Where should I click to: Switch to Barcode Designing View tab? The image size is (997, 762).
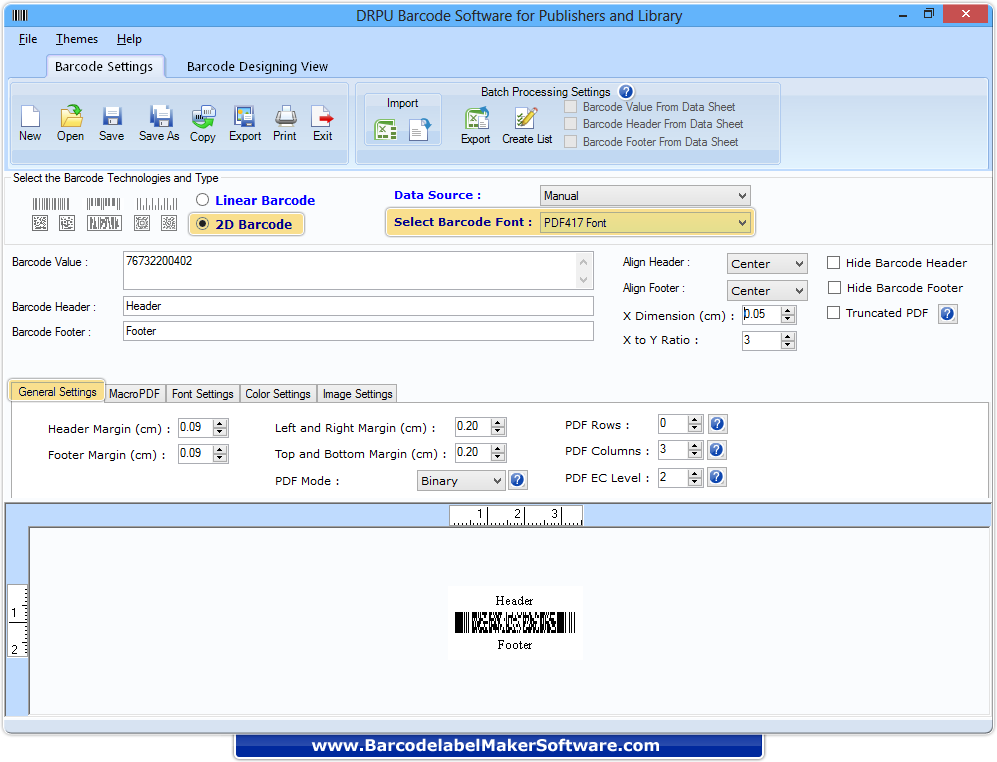click(258, 66)
